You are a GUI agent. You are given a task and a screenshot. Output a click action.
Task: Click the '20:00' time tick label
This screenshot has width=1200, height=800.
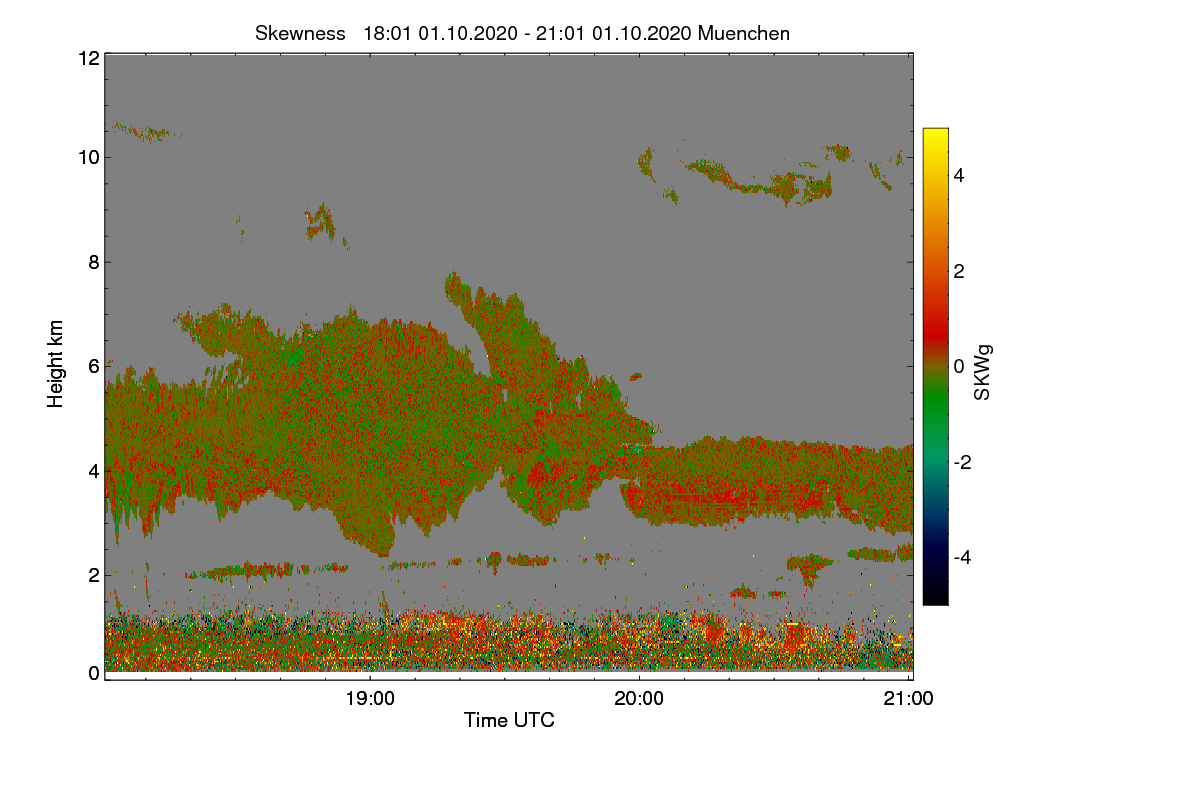(x=640, y=699)
